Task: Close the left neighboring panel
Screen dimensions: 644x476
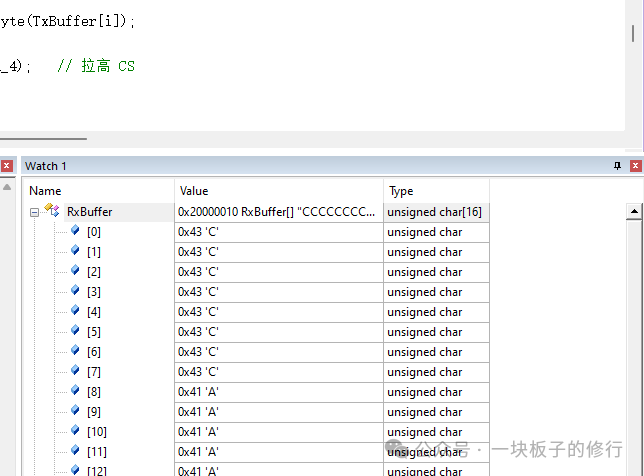Action: tap(7, 166)
